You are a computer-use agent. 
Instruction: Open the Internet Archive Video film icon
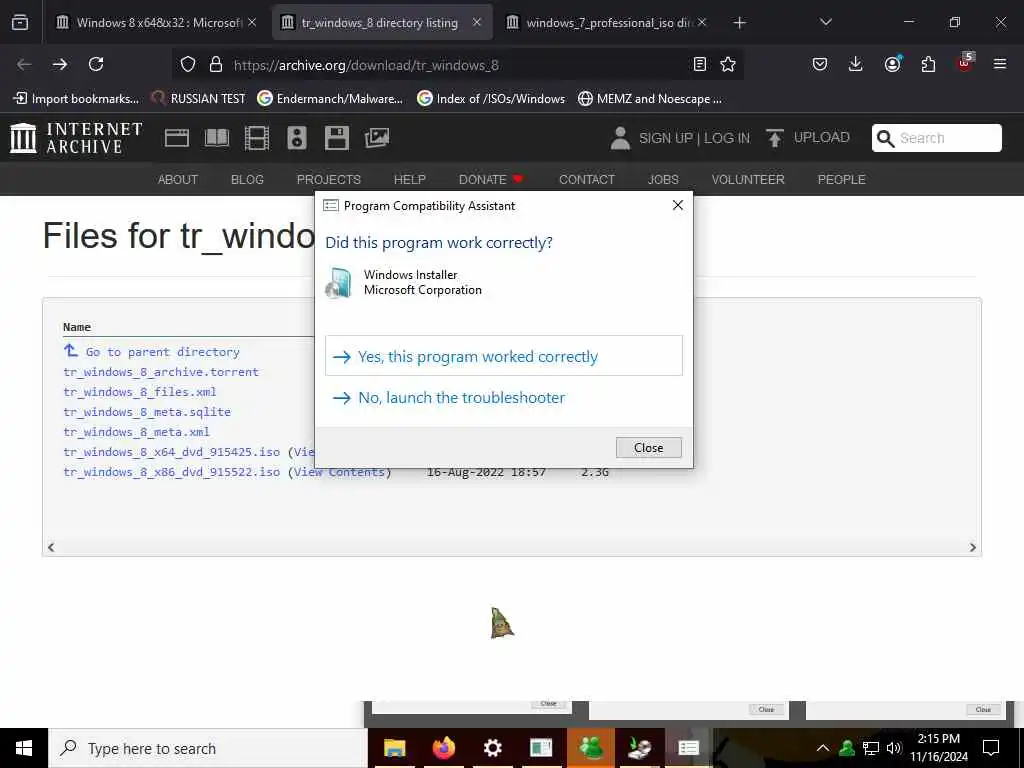tap(257, 138)
